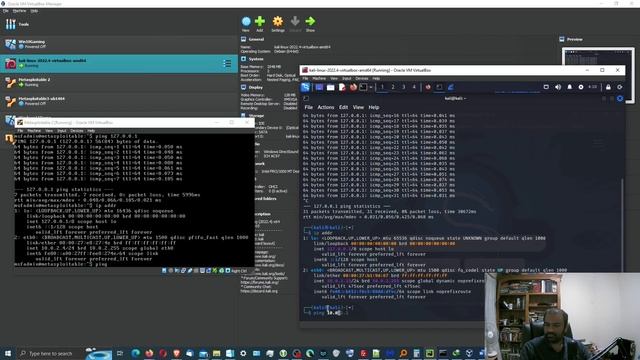Open the list menu icon on Kali row
The width and height of the screenshot is (640, 360).
pos(227,64)
